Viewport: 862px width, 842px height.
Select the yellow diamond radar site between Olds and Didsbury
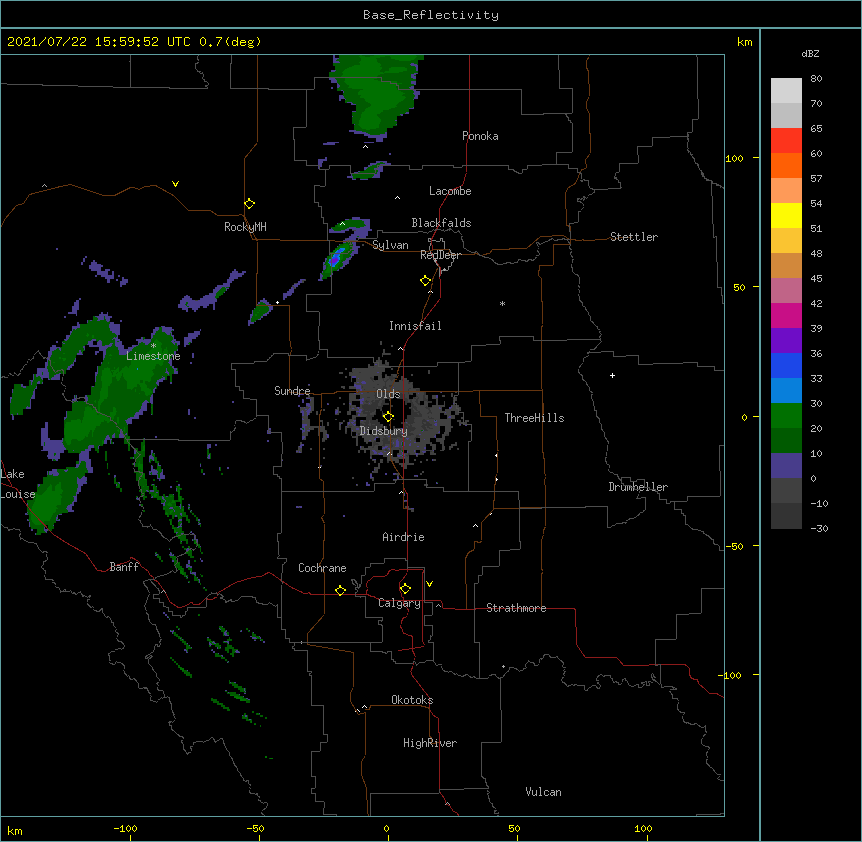pos(389,416)
